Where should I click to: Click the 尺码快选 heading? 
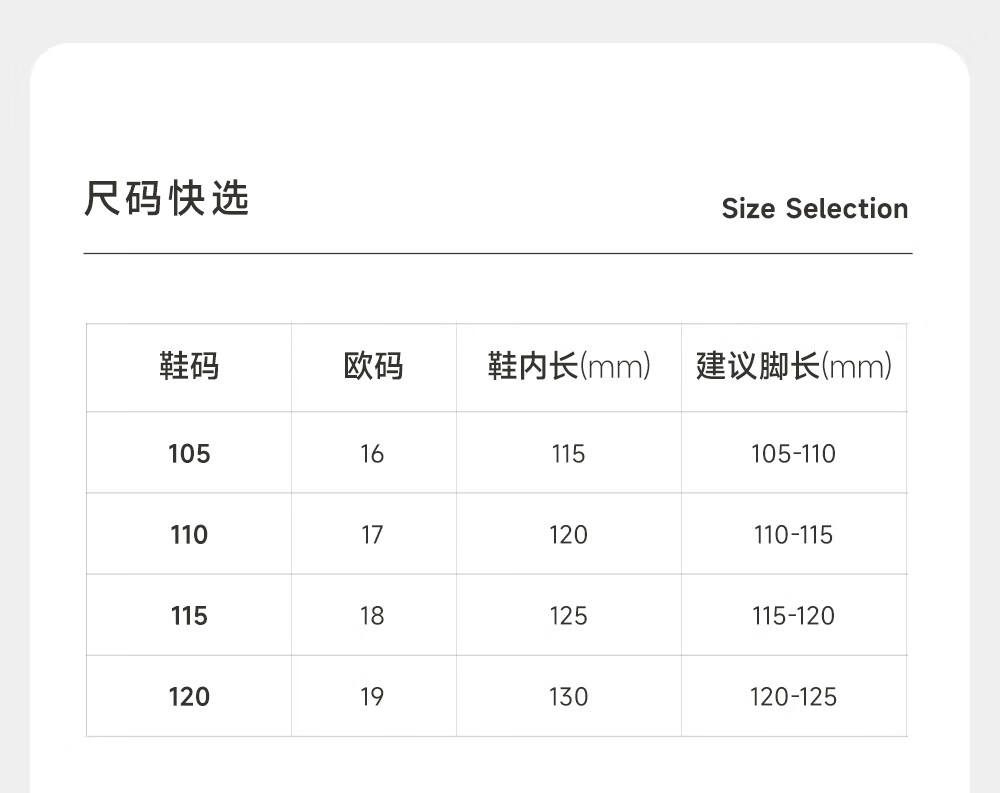click(166, 199)
